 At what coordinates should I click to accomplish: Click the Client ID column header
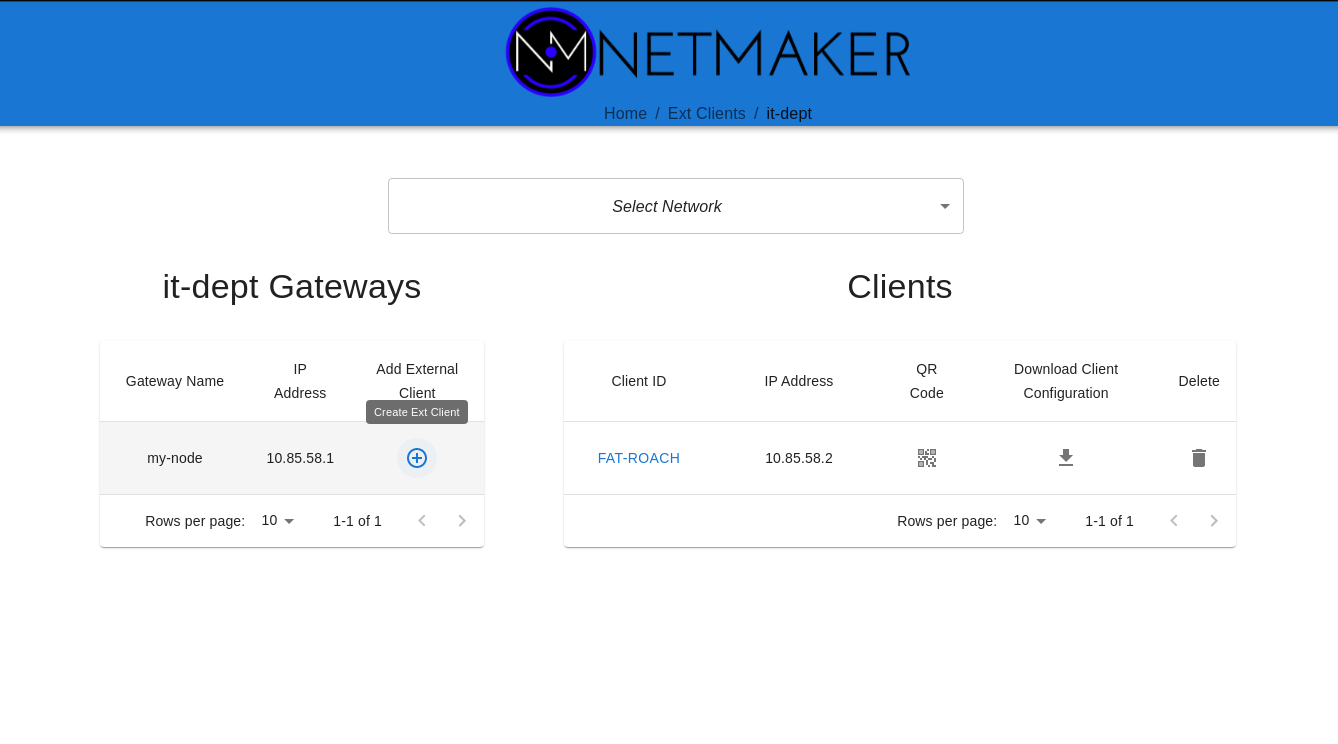pyautogui.click(x=638, y=381)
